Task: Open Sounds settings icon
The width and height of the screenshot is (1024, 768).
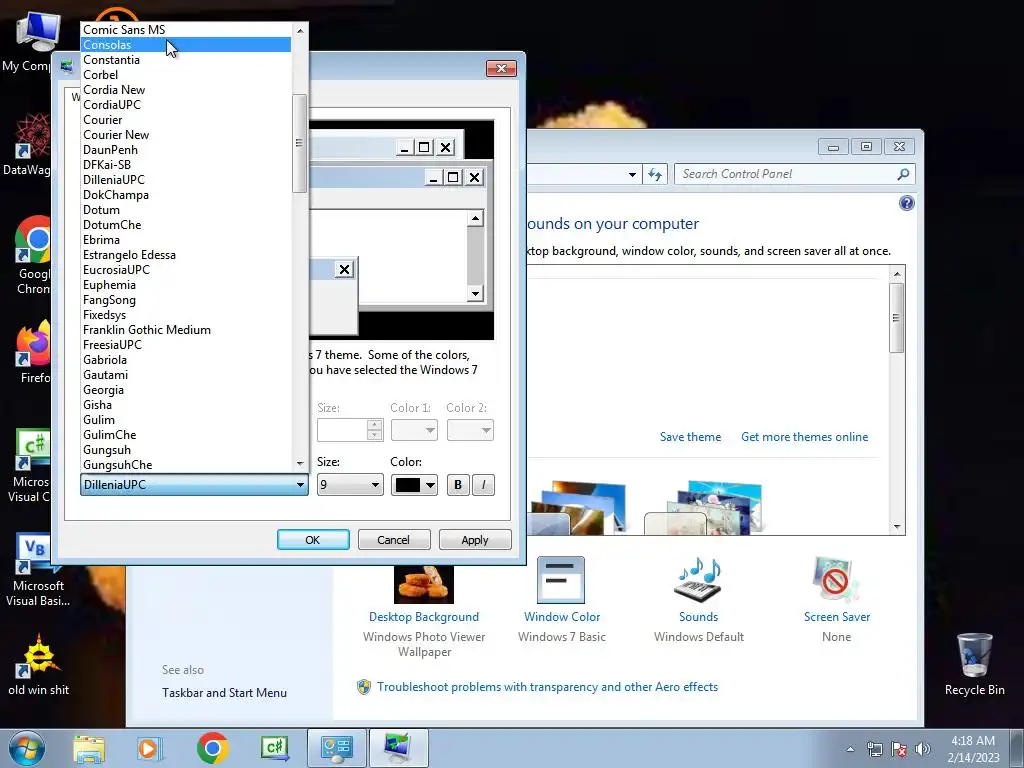Action: (698, 580)
